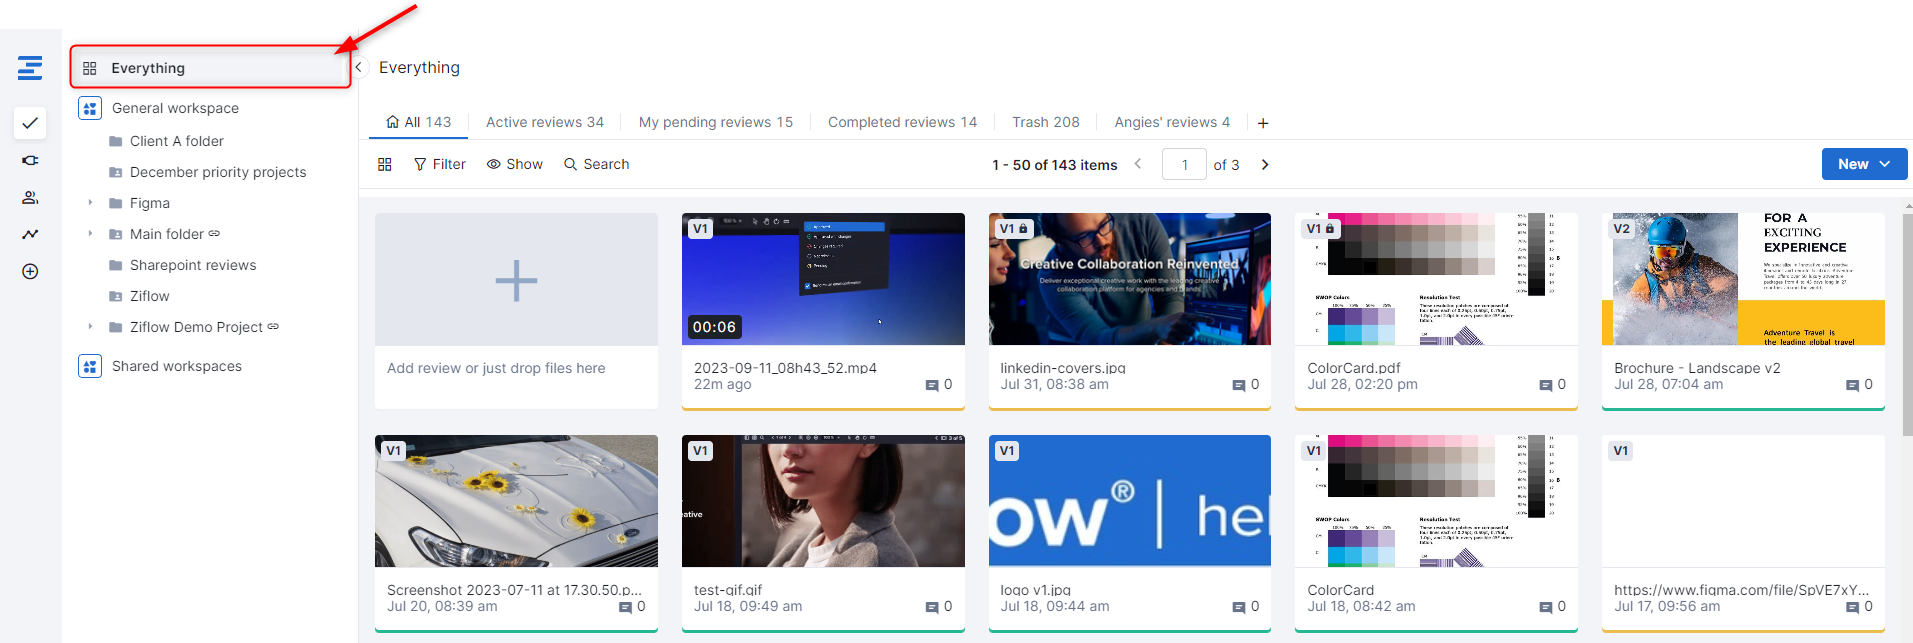Expand the Figma folder

(90, 203)
